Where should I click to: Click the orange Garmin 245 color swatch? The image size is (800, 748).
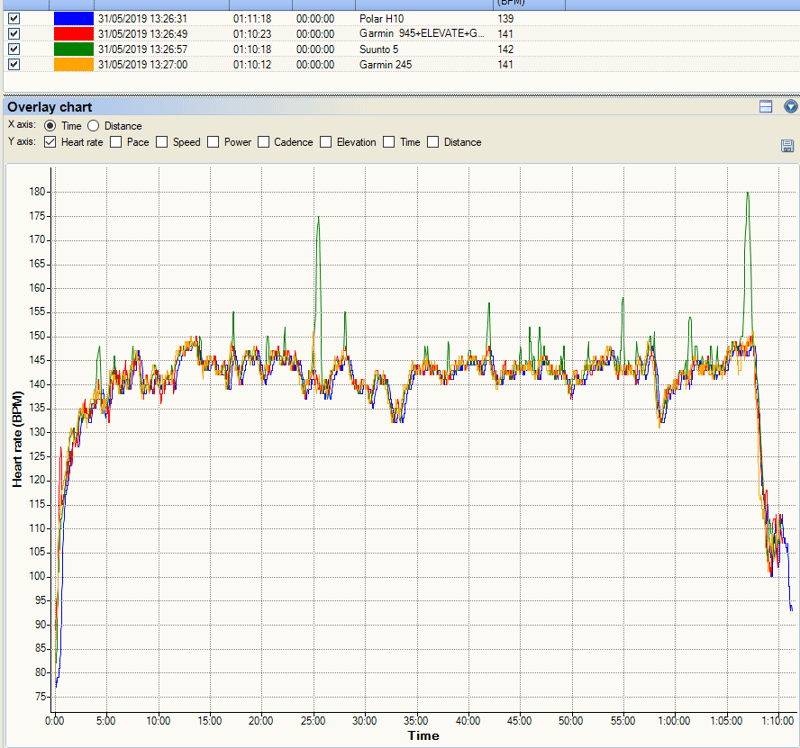pyautogui.click(x=73, y=64)
